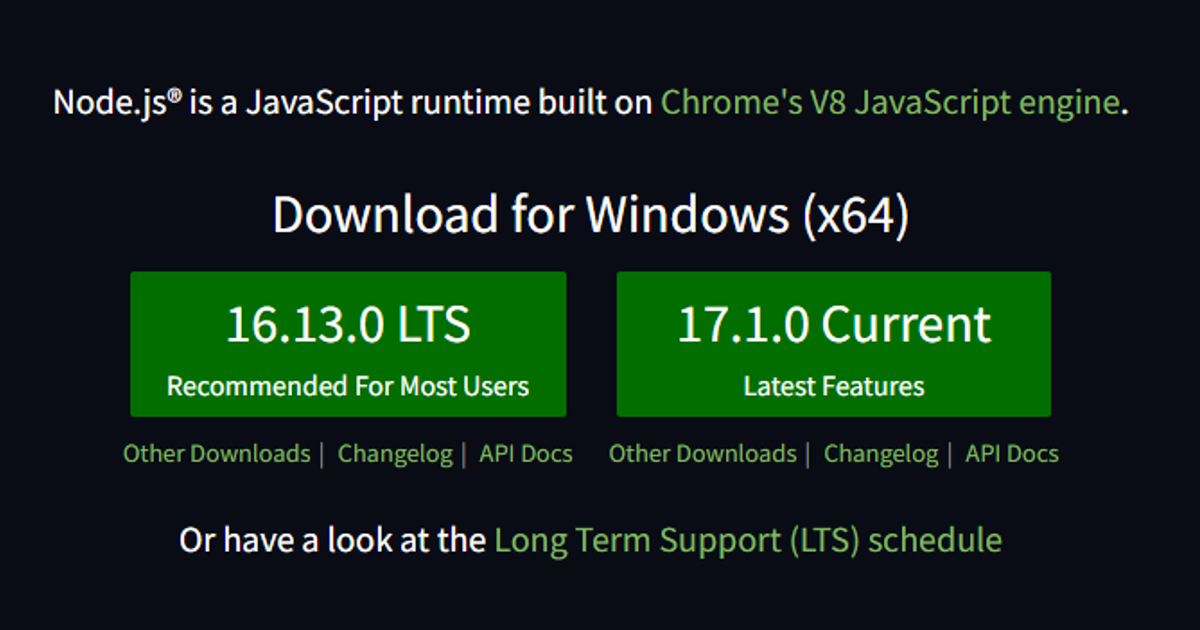Click the 'Download for Windows (x64)' heading
Image resolution: width=1200 pixels, height=630 pixels.
(591, 215)
